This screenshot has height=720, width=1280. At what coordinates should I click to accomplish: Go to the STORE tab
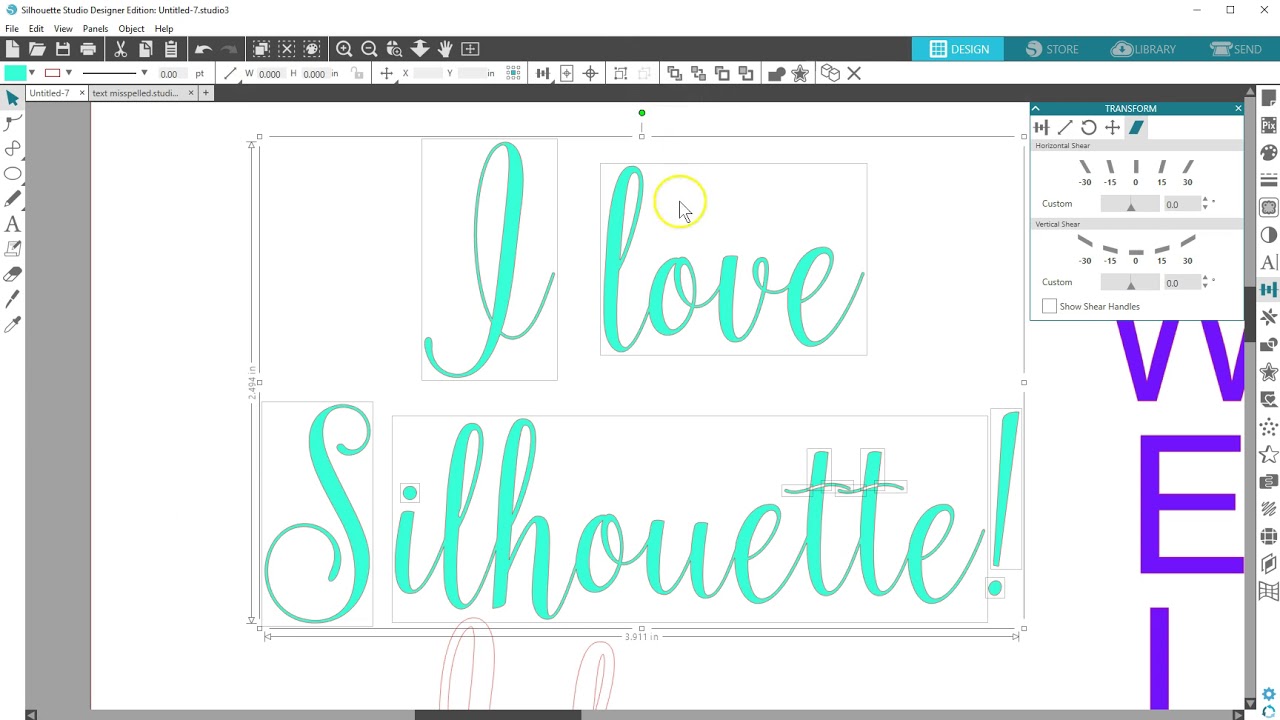click(1052, 49)
